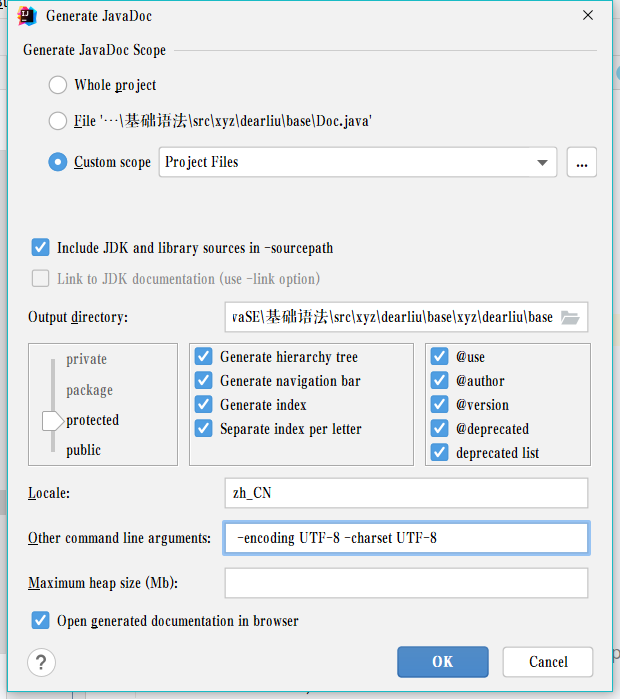Screen dimensions: 620x699
Task: Select the File Doc.java radio option
Action: [x=58, y=121]
